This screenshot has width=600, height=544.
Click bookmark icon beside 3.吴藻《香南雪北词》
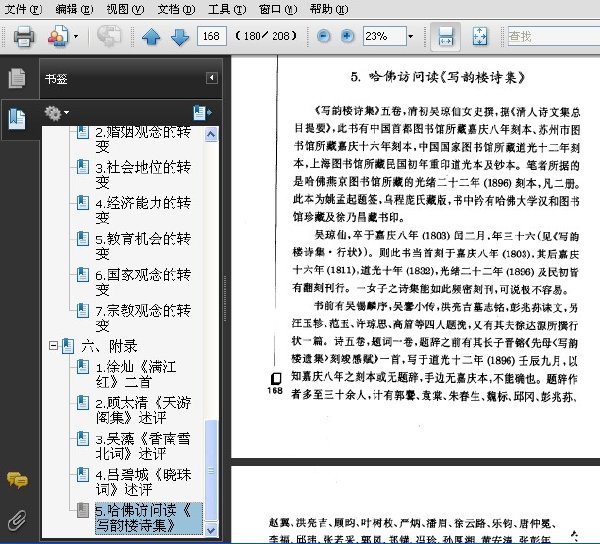coord(83,439)
